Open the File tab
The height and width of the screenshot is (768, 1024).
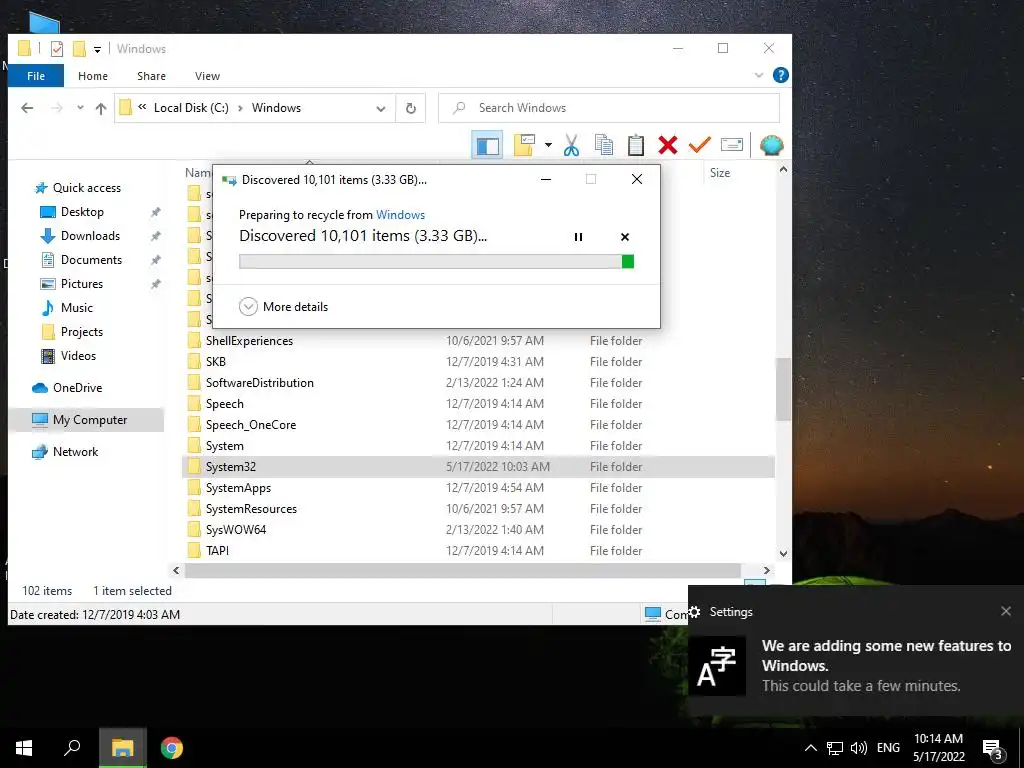click(x=36, y=76)
